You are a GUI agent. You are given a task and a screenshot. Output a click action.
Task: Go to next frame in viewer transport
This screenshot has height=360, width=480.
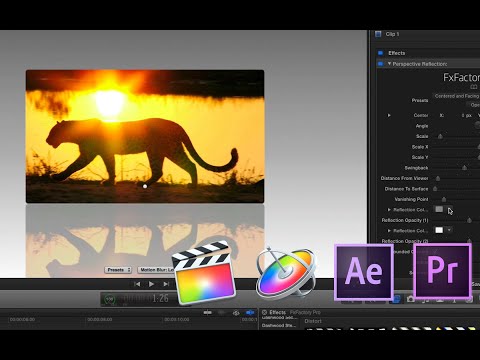pos(166,284)
